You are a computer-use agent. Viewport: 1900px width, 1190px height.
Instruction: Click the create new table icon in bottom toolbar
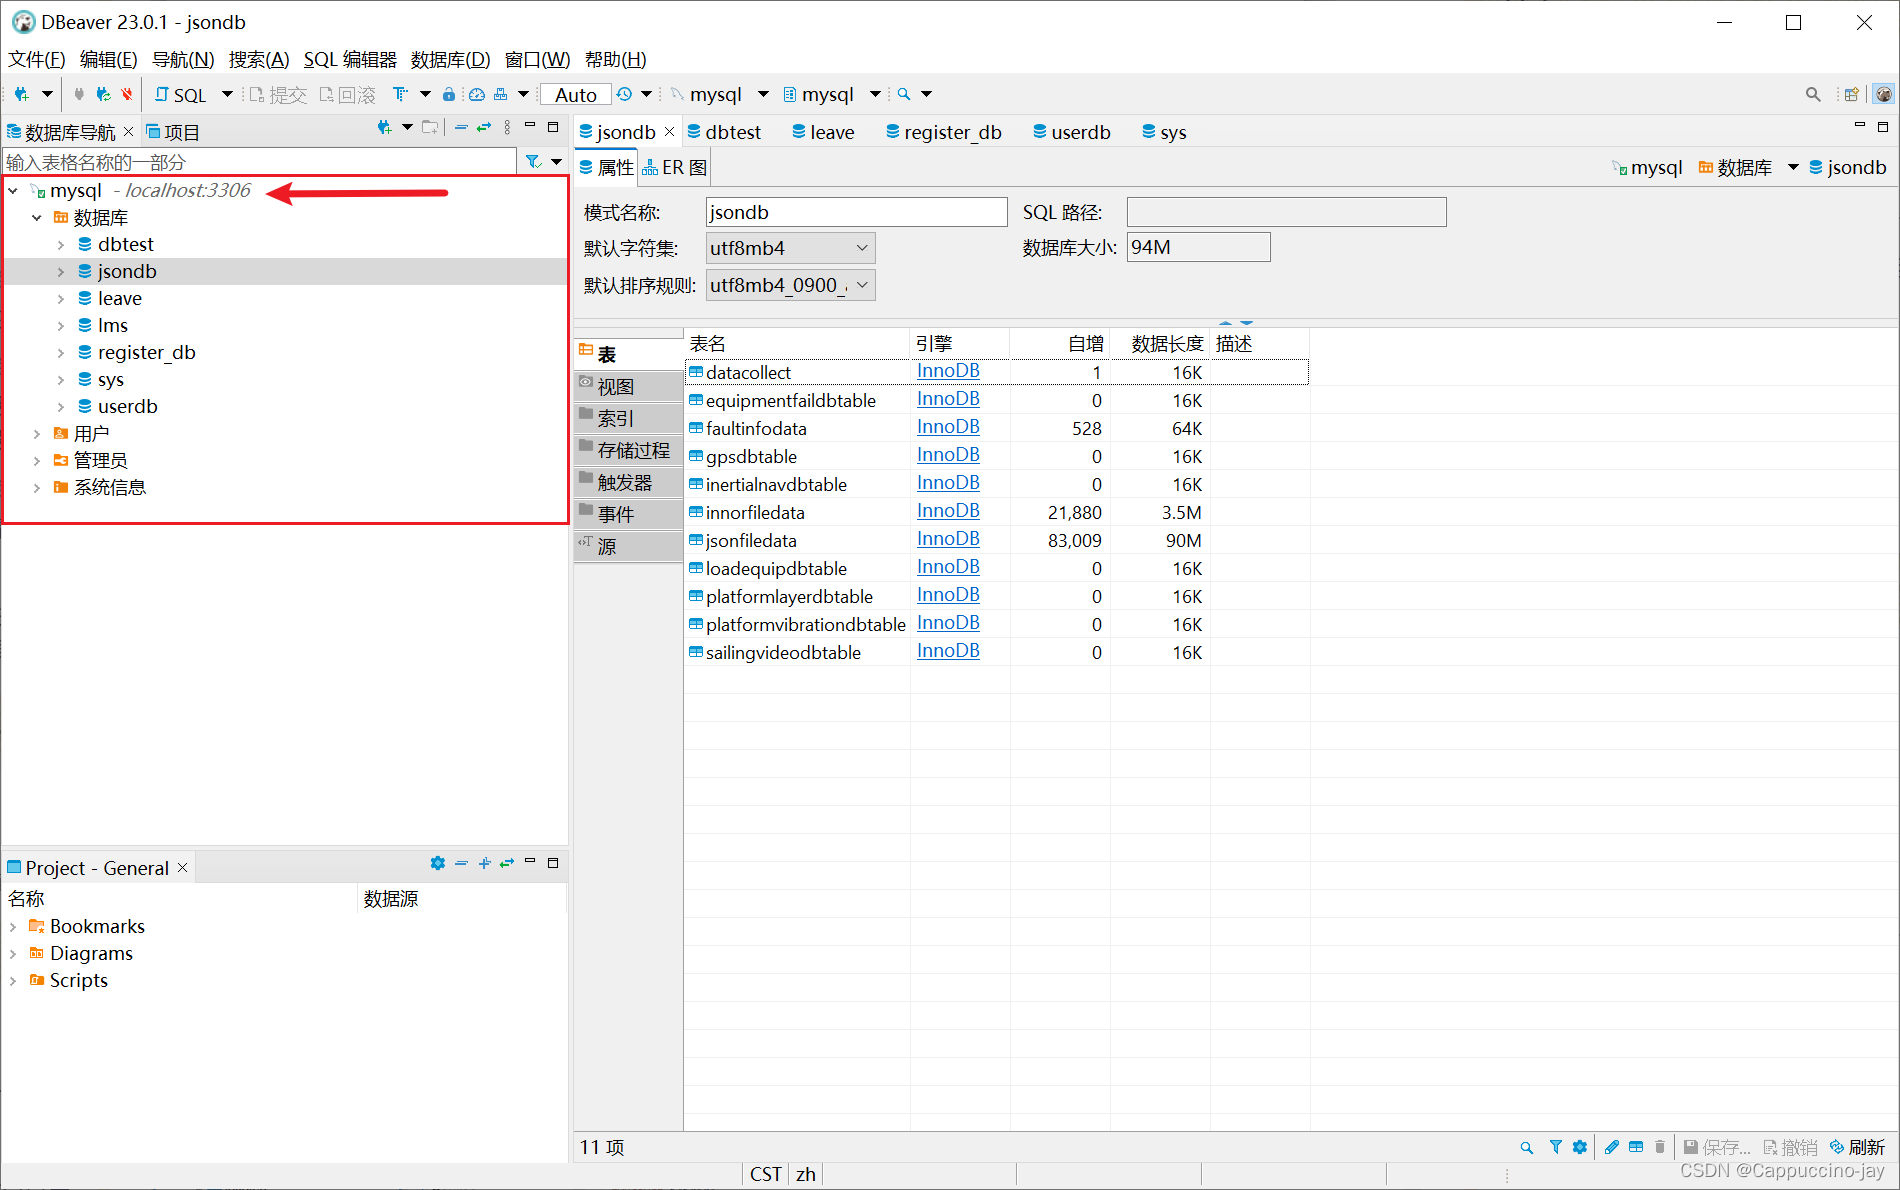pyautogui.click(x=1636, y=1147)
